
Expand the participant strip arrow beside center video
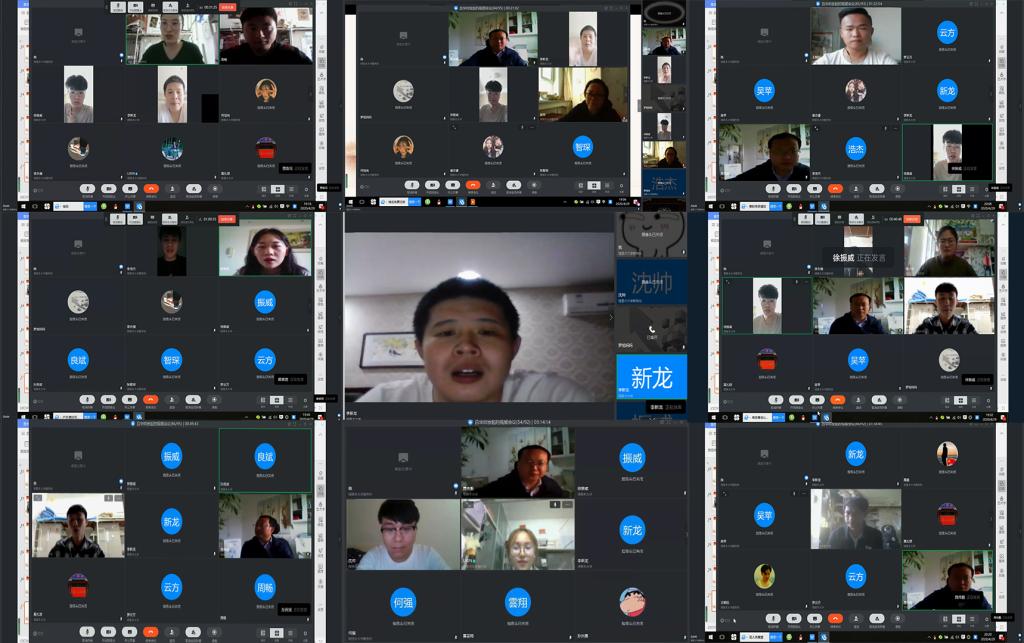(x=610, y=317)
